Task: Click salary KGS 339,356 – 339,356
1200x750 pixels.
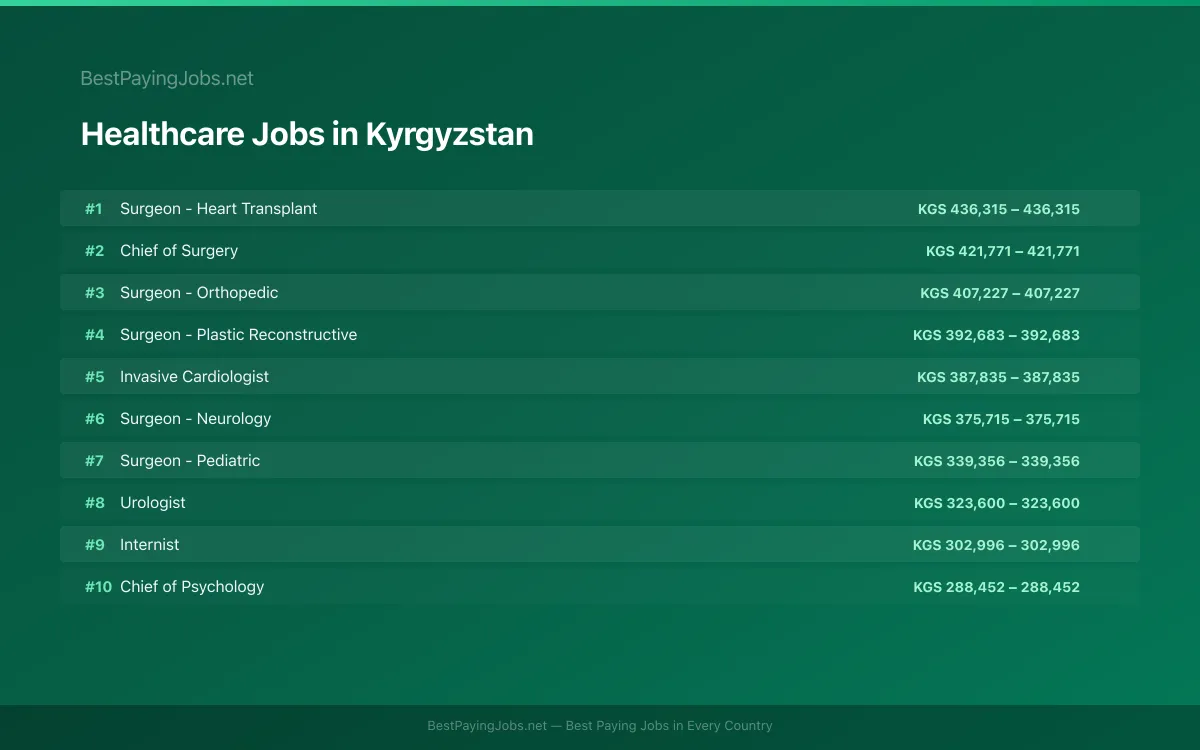Action: [997, 461]
